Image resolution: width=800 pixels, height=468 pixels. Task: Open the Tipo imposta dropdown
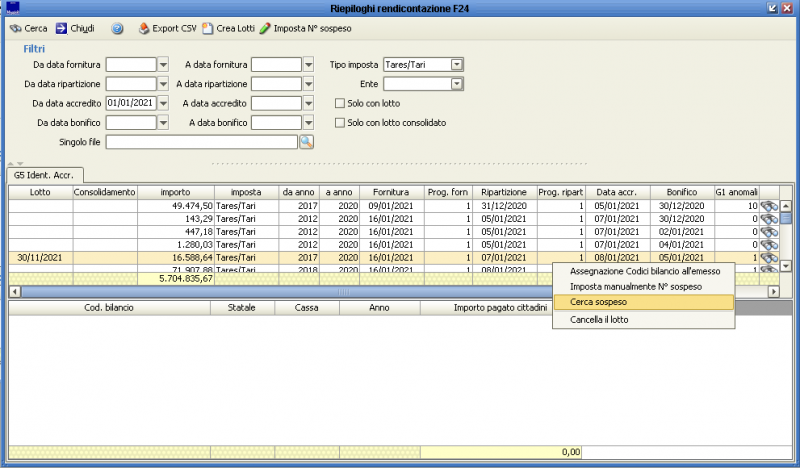457,65
